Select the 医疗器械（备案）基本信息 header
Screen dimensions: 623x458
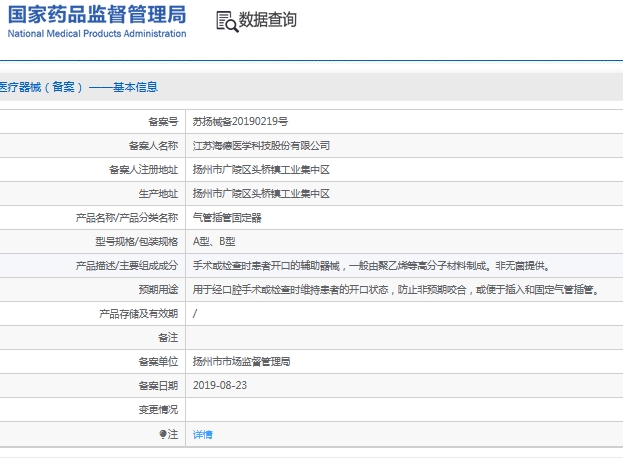79,87
